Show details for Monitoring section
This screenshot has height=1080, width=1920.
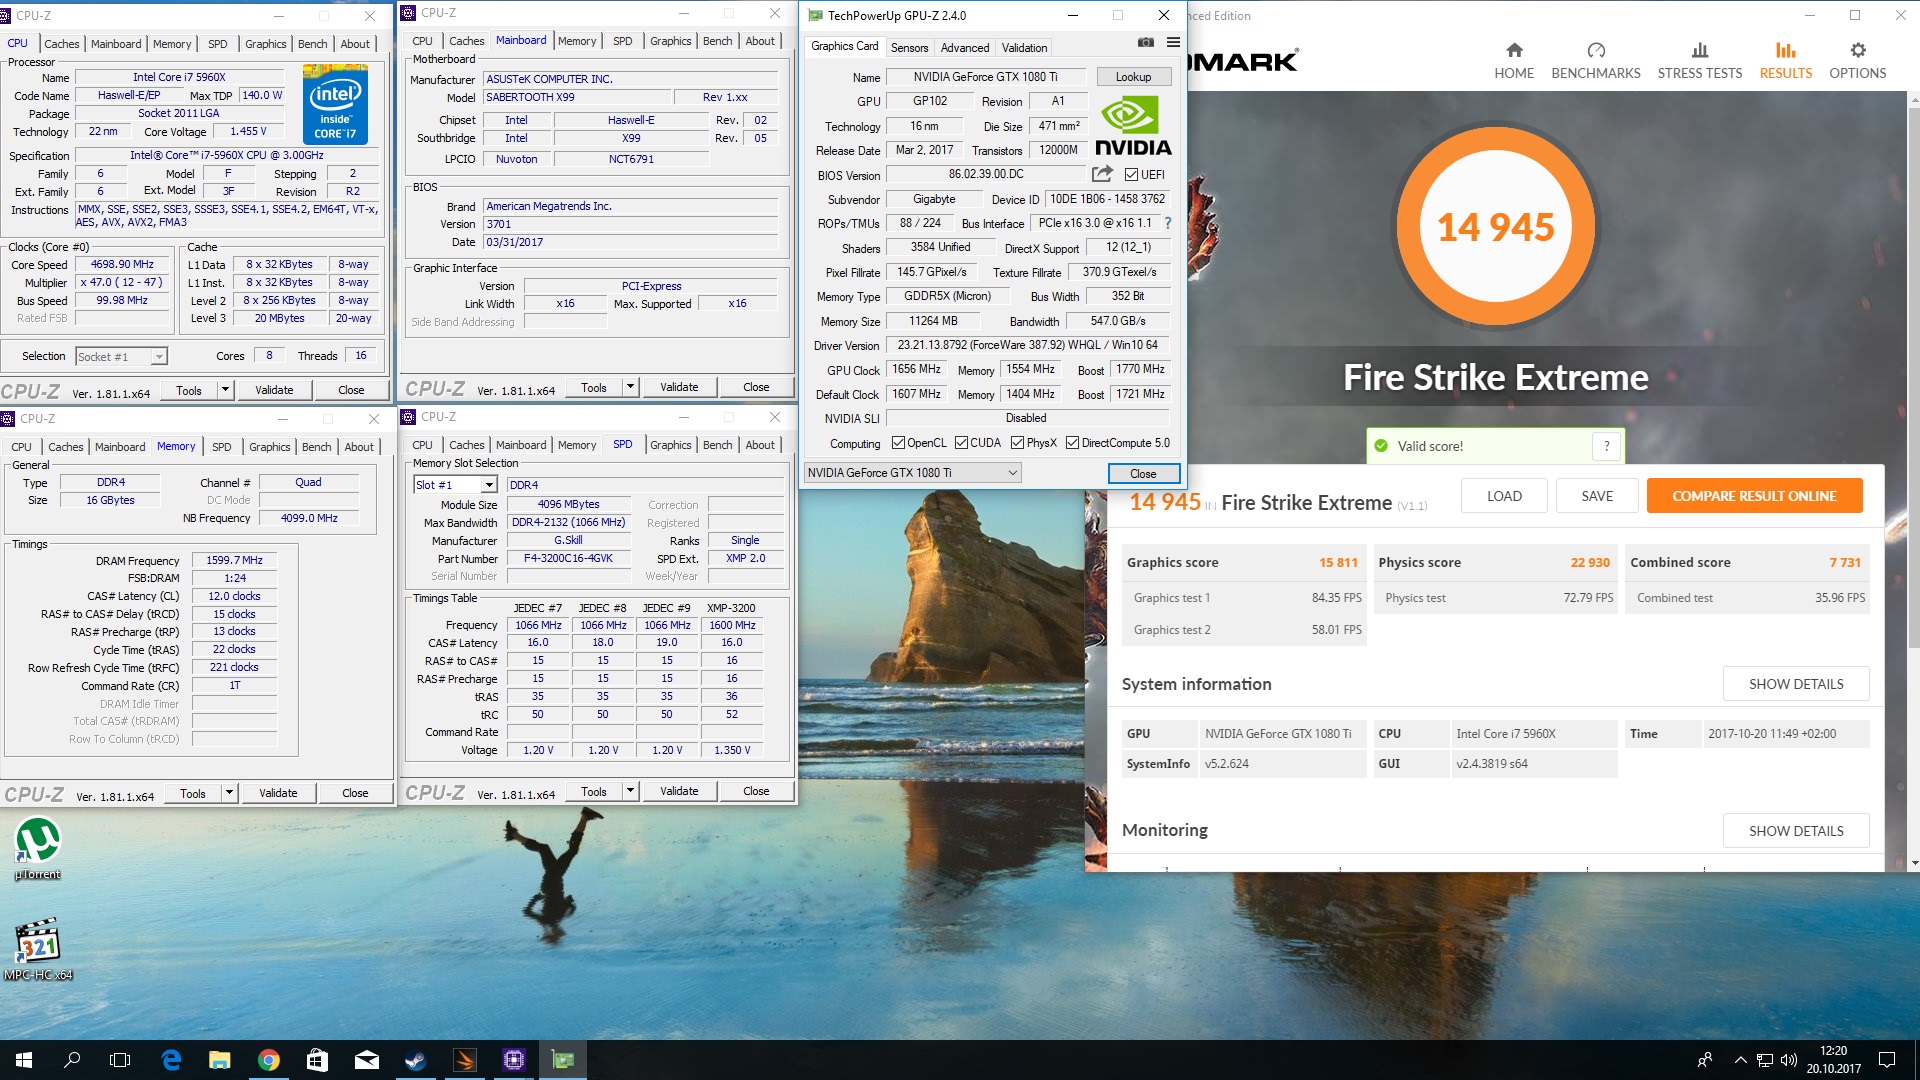pyautogui.click(x=1796, y=831)
